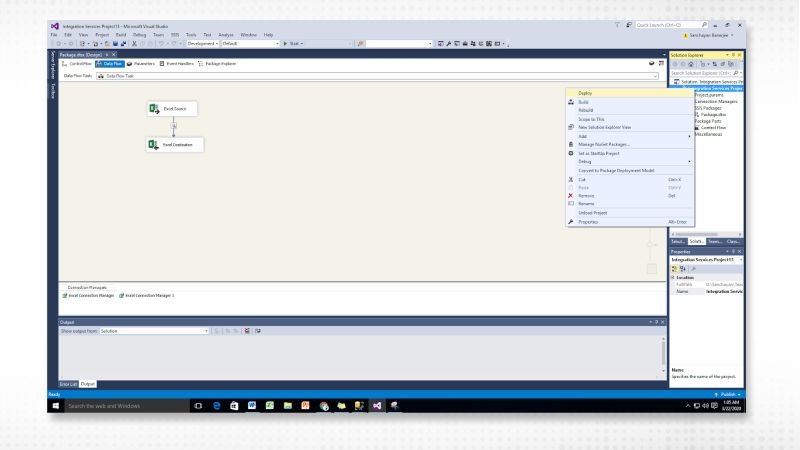
Task: Open the Properties object selector dropdown
Action: point(706,260)
